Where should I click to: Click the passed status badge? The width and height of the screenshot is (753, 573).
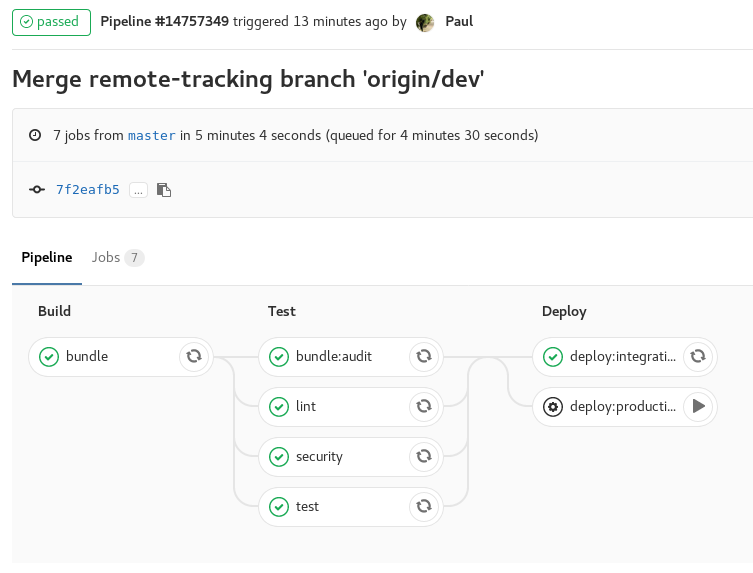point(51,22)
